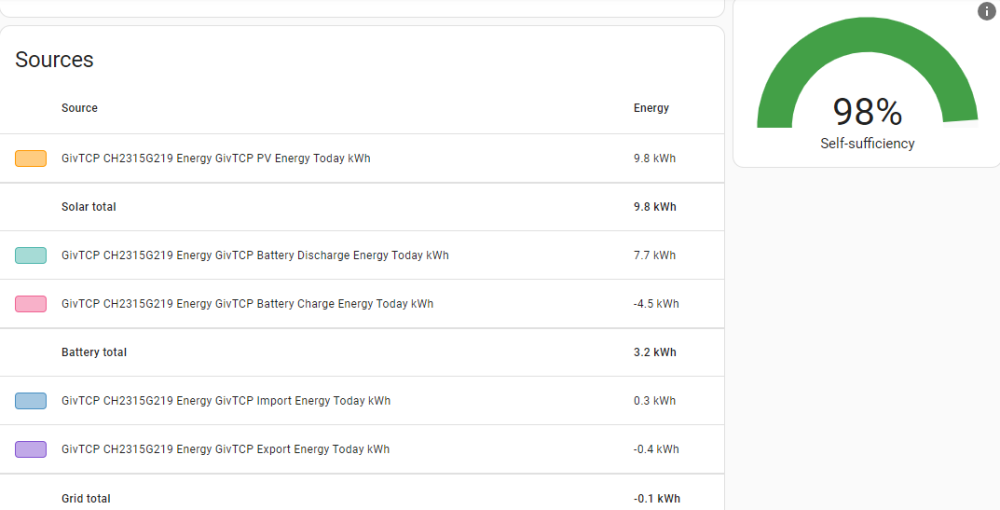Image resolution: width=1000 pixels, height=510 pixels.
Task: Select the blue Import Energy color swatch
Action: [31, 401]
